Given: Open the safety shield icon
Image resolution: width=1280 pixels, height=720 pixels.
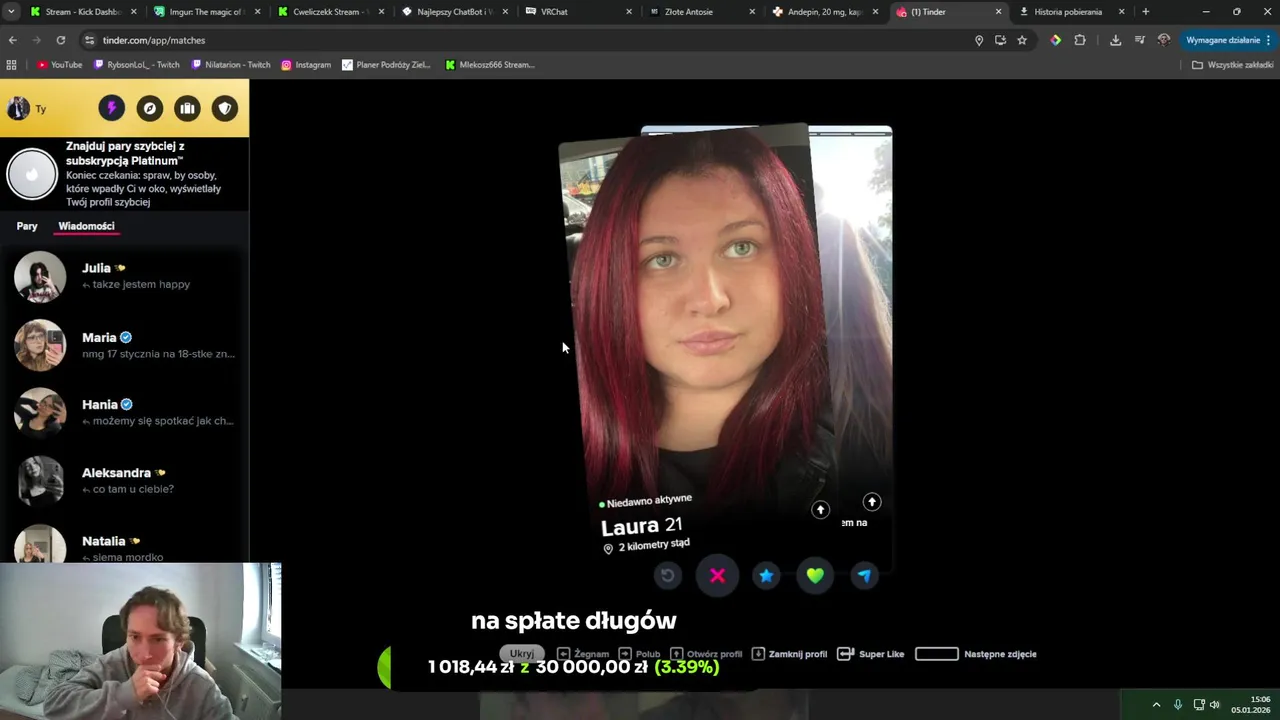Looking at the screenshot, I should (225, 108).
